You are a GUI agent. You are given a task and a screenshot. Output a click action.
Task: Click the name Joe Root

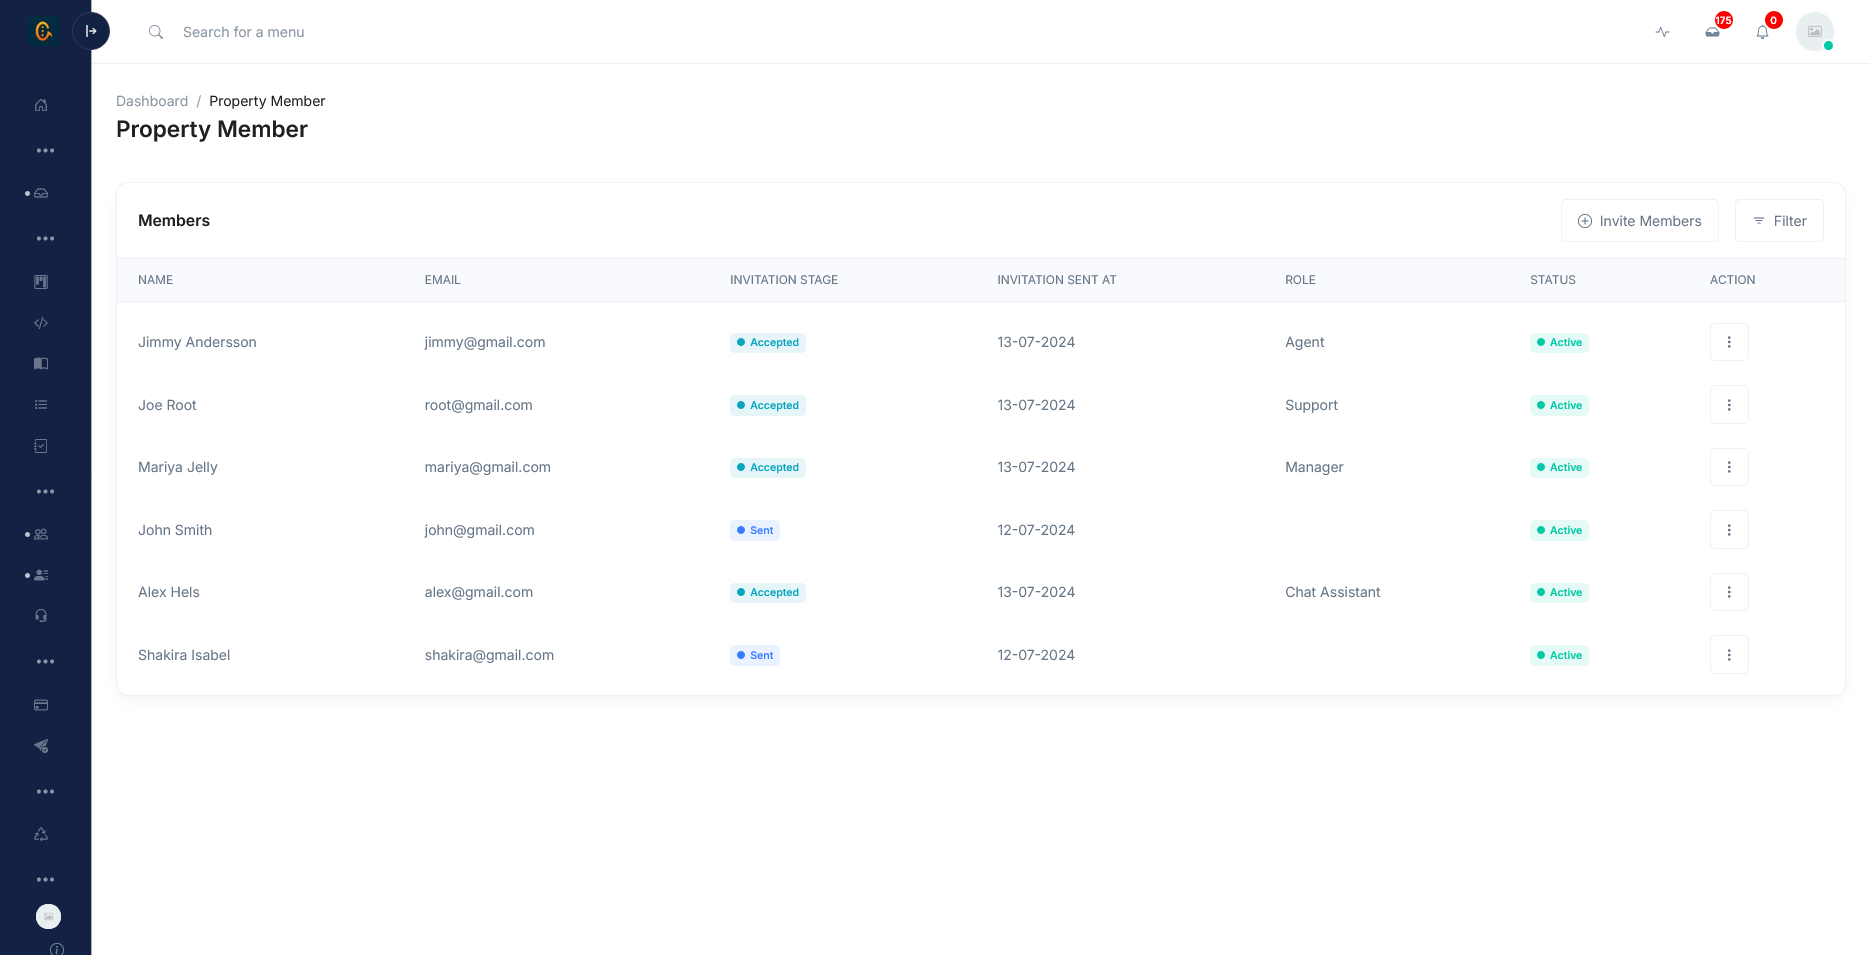[167, 405]
